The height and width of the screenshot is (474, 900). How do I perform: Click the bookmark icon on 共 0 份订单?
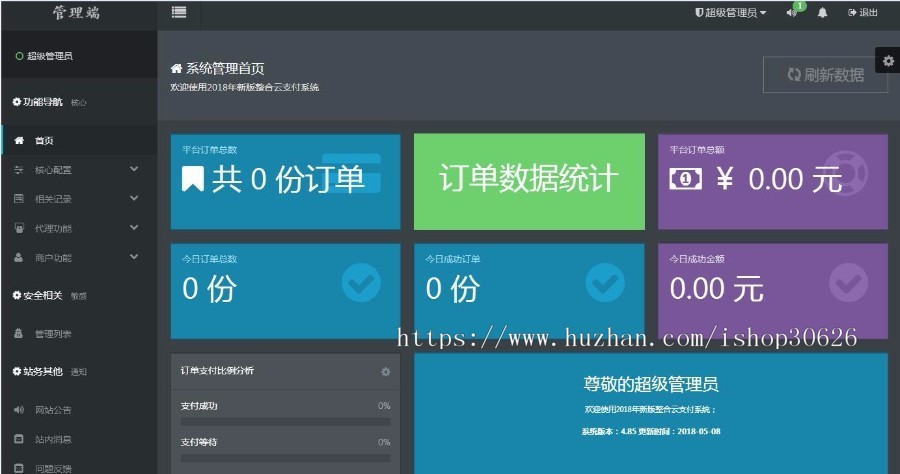point(193,178)
